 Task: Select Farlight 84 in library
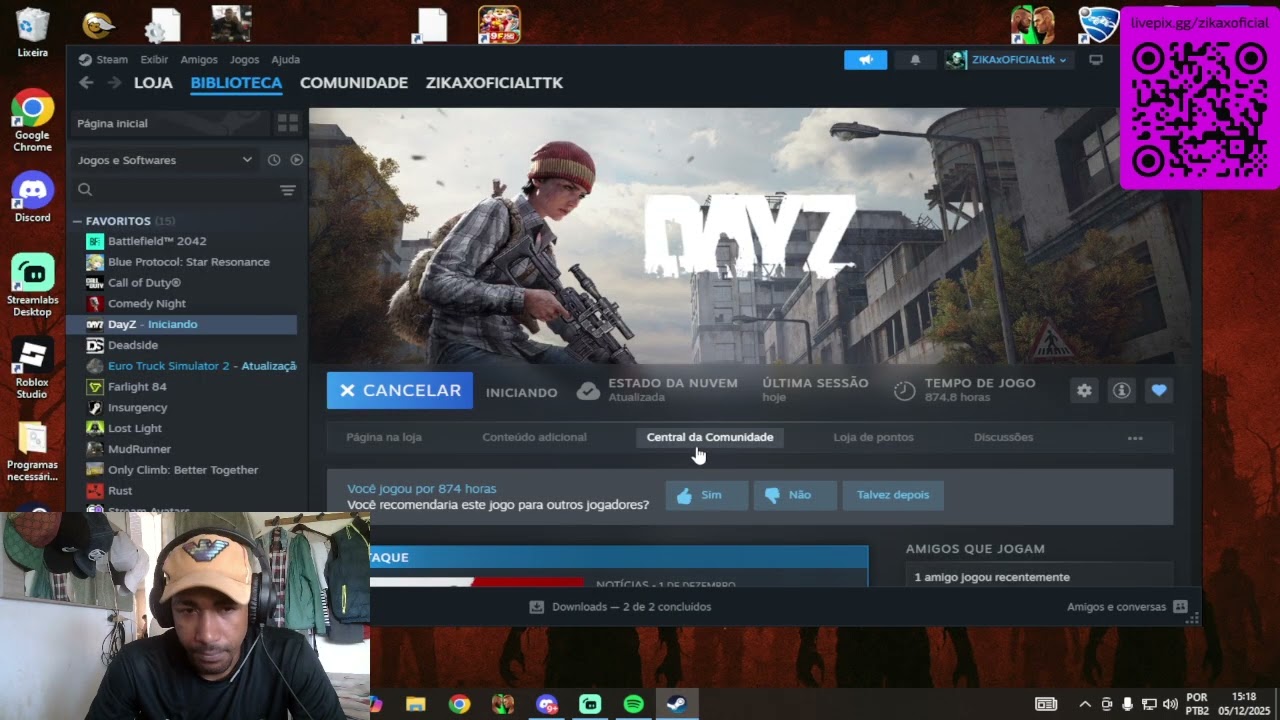[137, 387]
